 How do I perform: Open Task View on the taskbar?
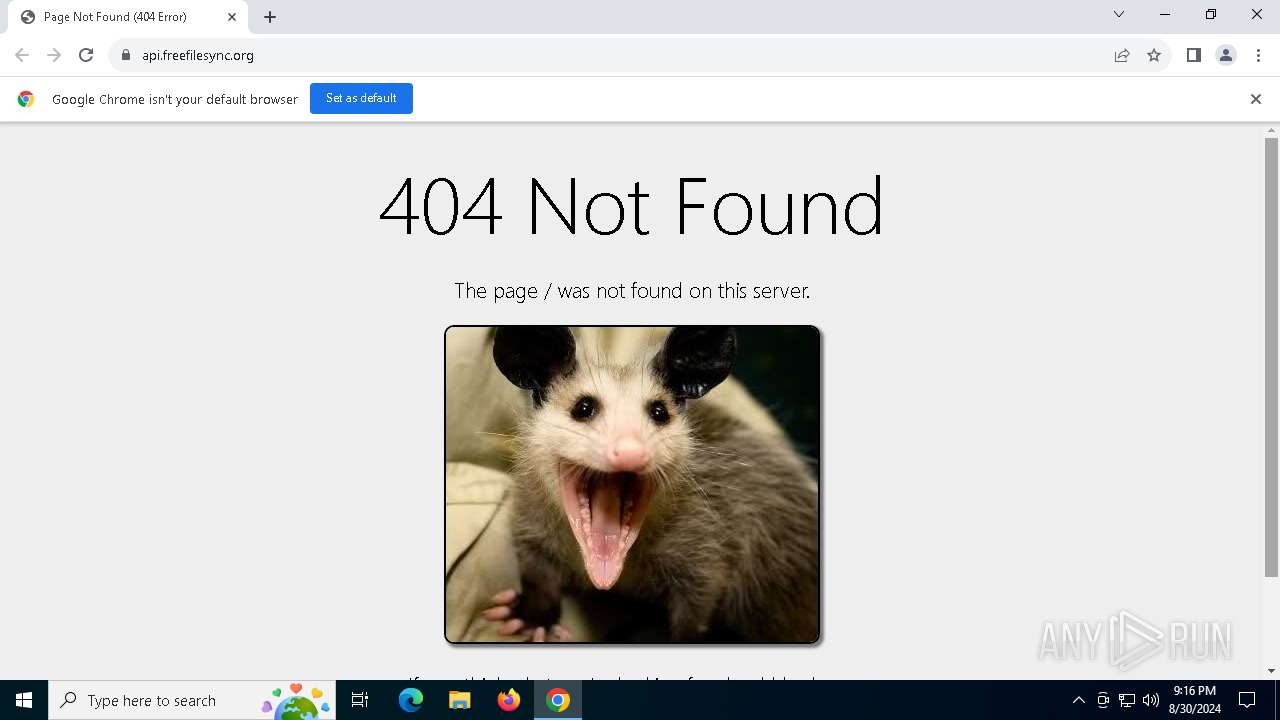point(360,700)
